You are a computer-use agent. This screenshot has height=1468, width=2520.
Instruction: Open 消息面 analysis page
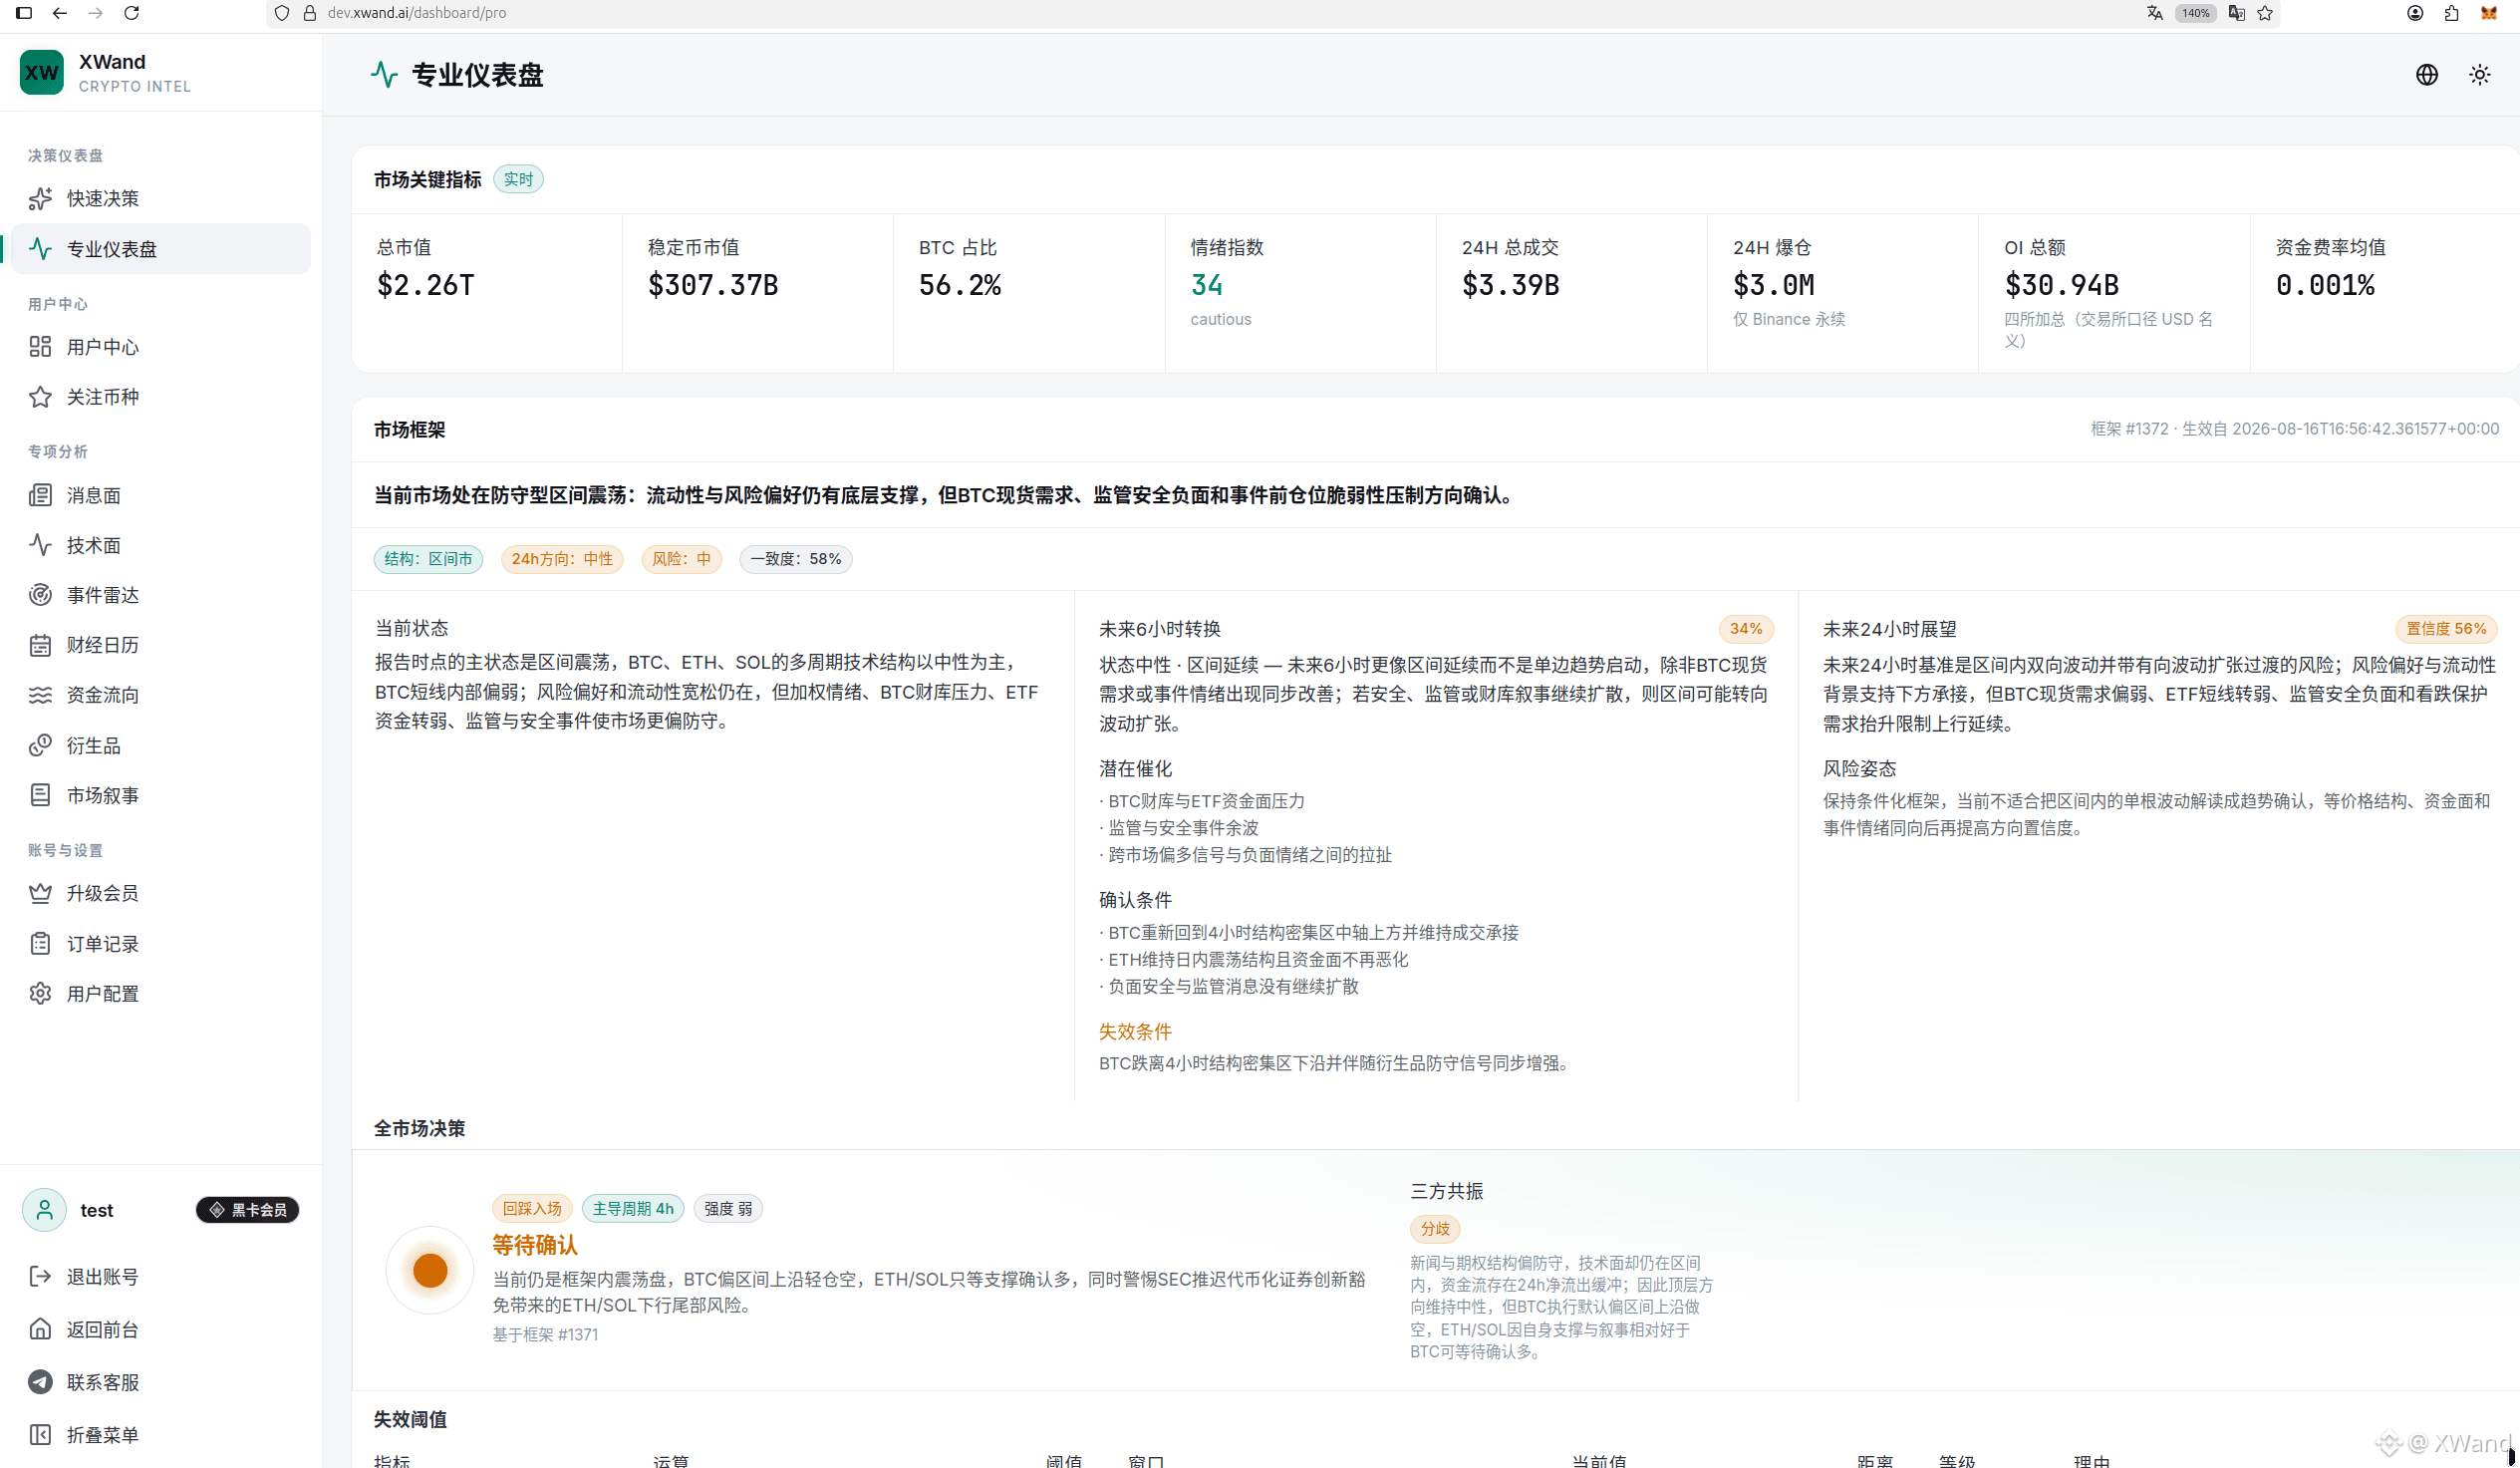click(160, 495)
